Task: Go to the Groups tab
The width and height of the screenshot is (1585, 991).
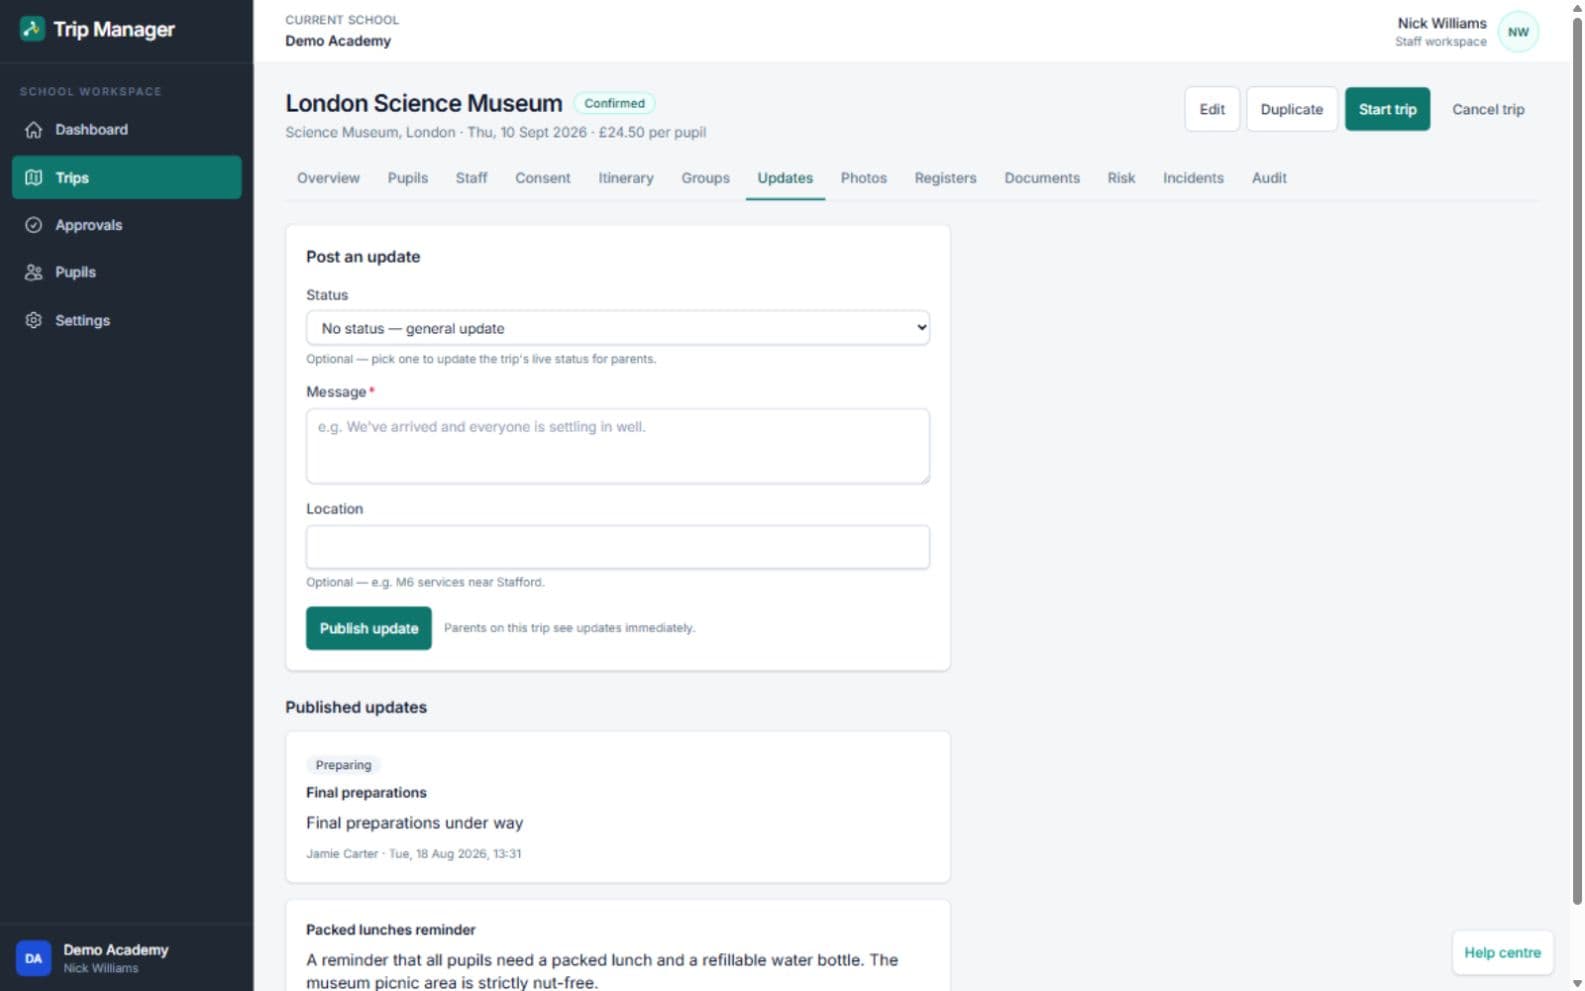Action: (x=705, y=178)
